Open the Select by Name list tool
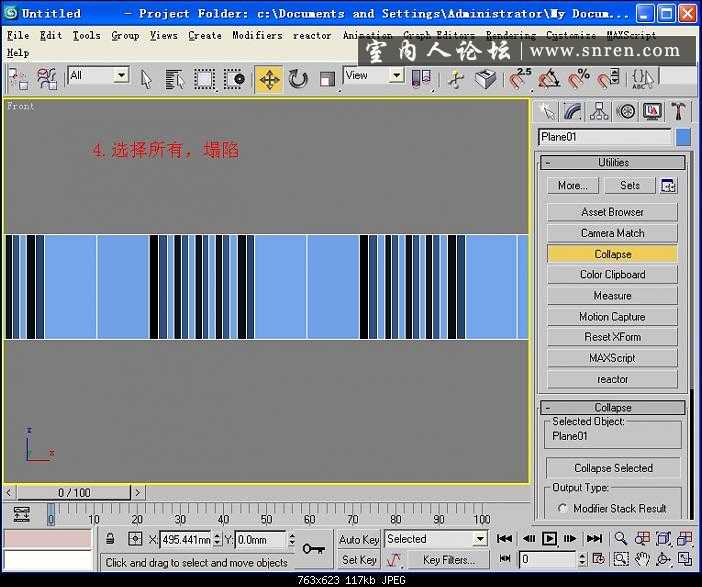The height and width of the screenshot is (587, 702). [175, 80]
